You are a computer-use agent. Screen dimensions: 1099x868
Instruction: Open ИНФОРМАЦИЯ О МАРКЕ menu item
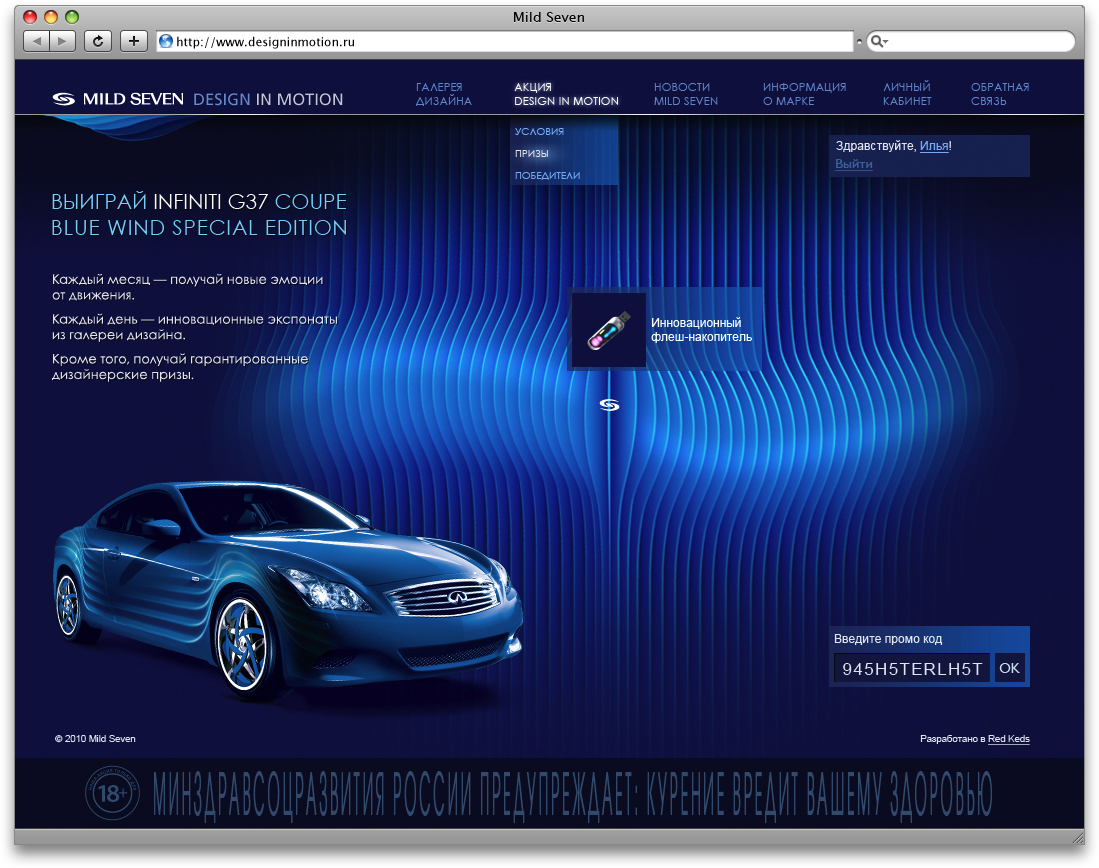click(x=805, y=94)
